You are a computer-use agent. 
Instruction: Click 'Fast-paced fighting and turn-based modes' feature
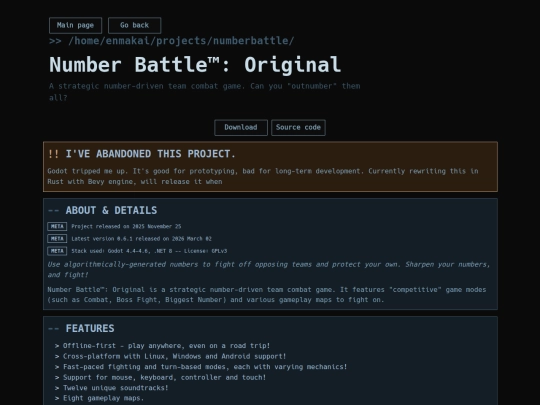tap(205, 367)
